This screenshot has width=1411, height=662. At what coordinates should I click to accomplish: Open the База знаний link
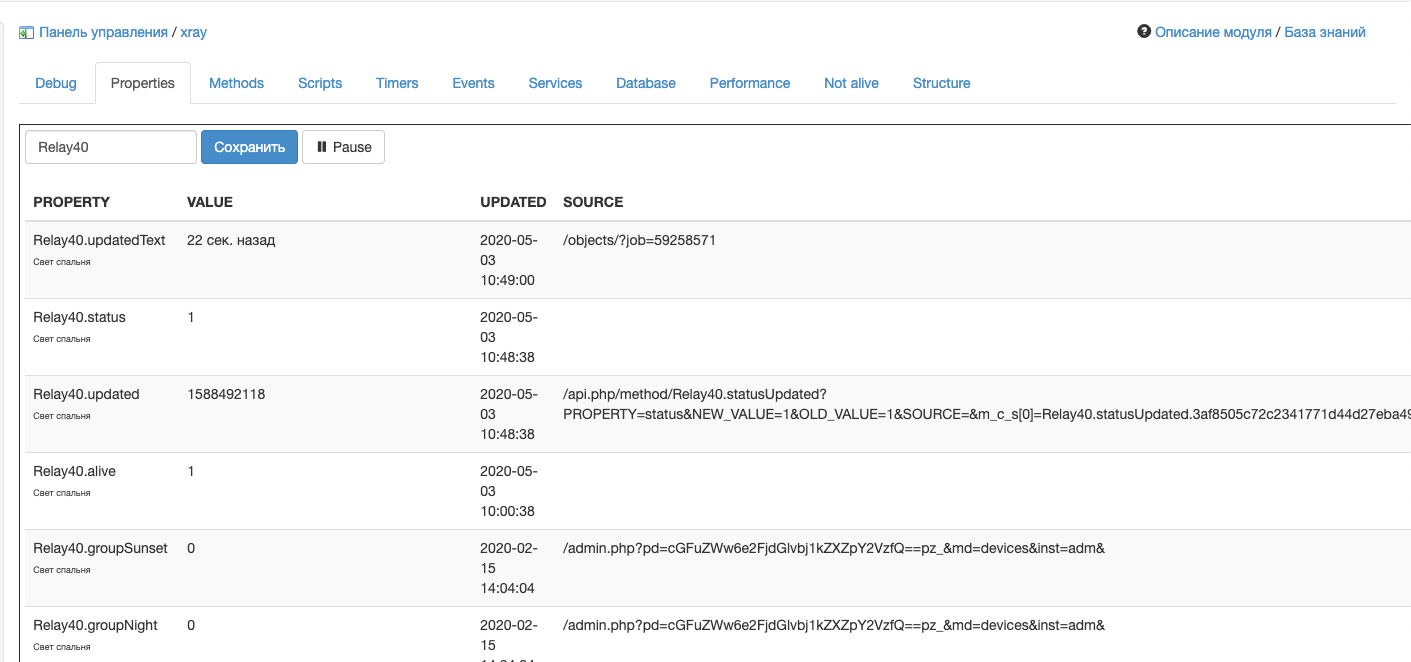pos(1325,32)
